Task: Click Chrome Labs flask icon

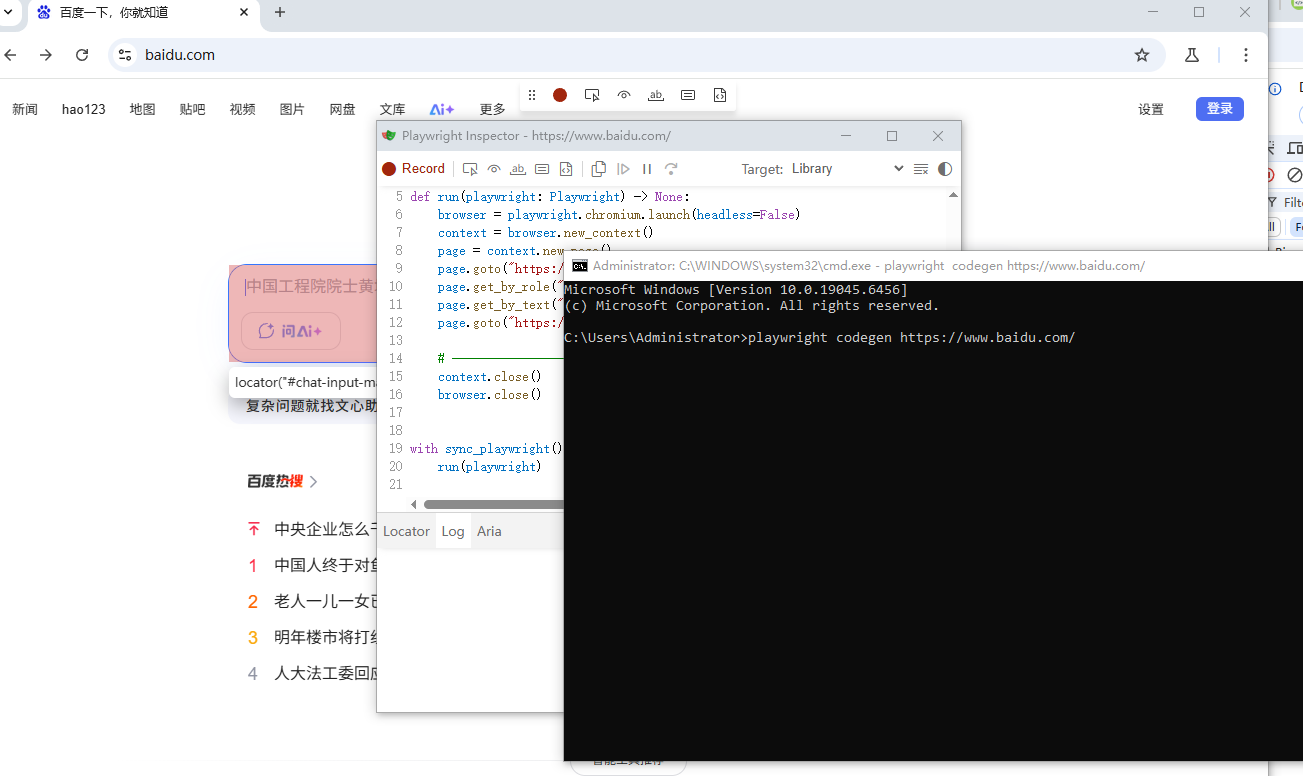Action: tap(1192, 55)
